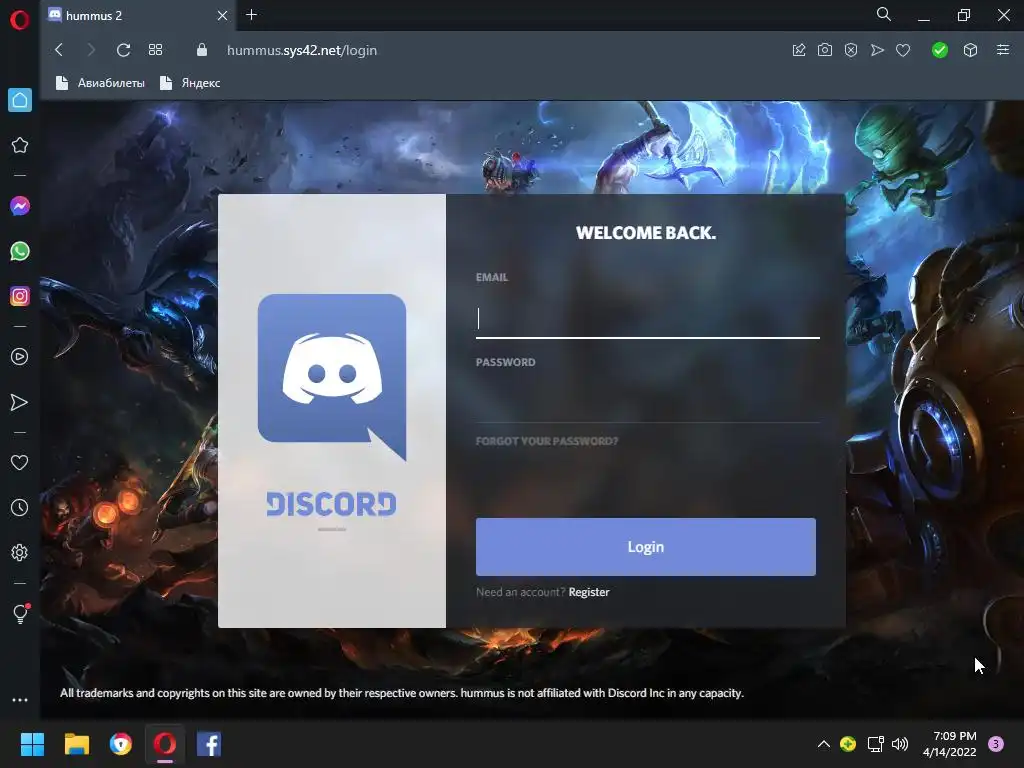Open Facebook app from taskbar

209,744
